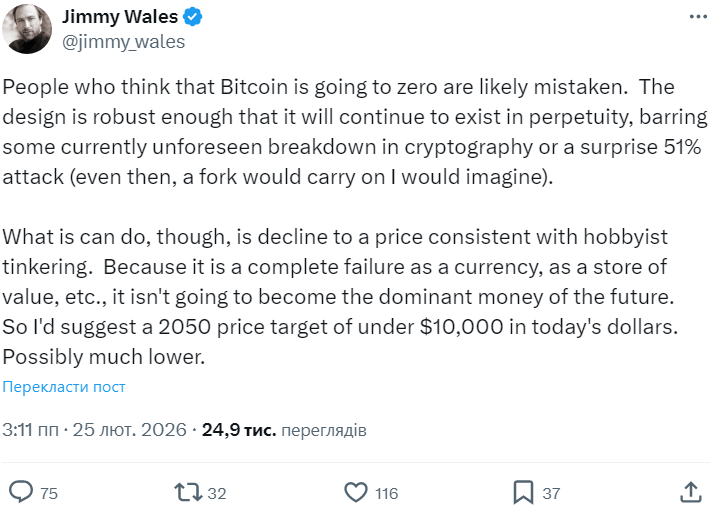Click the bookmark count 37

[551, 493]
